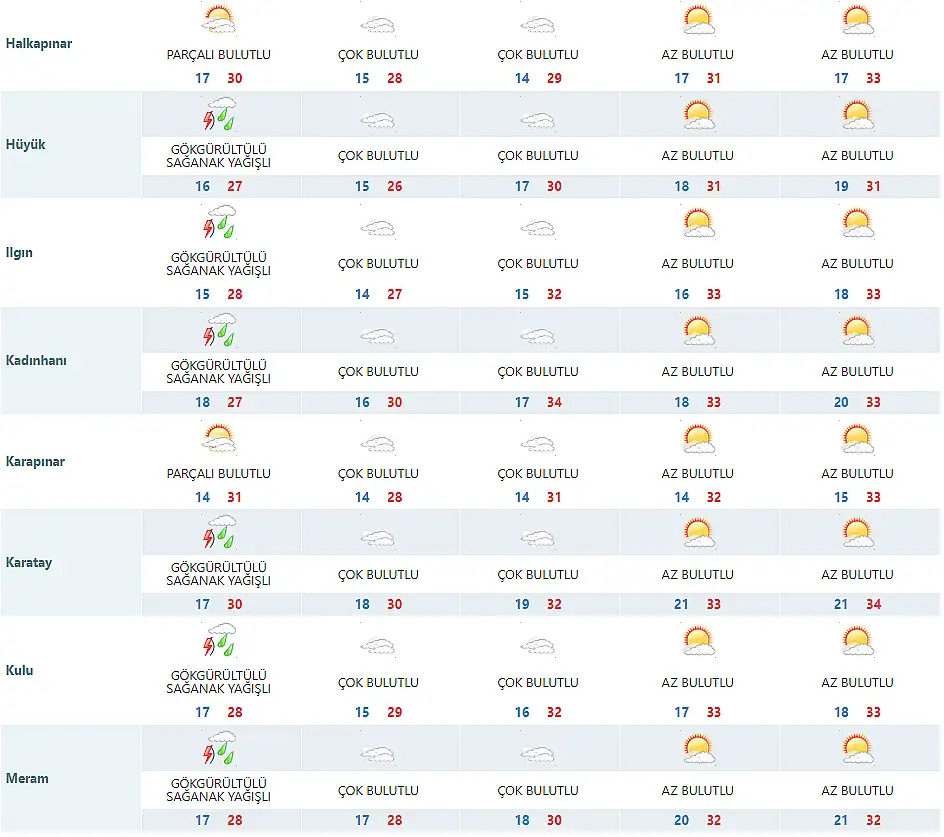The image size is (944, 837).
Task: Click PARÇALI BULUTLU label in Karapınar row
Action: point(218,474)
